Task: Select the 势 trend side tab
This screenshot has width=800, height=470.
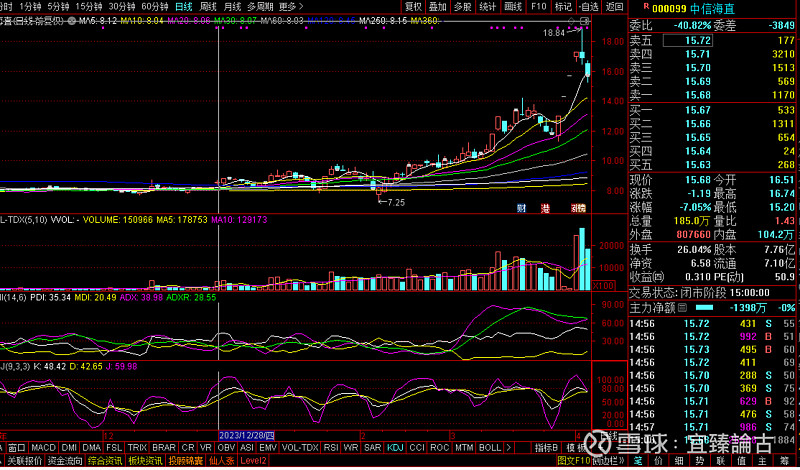Action: [701, 460]
